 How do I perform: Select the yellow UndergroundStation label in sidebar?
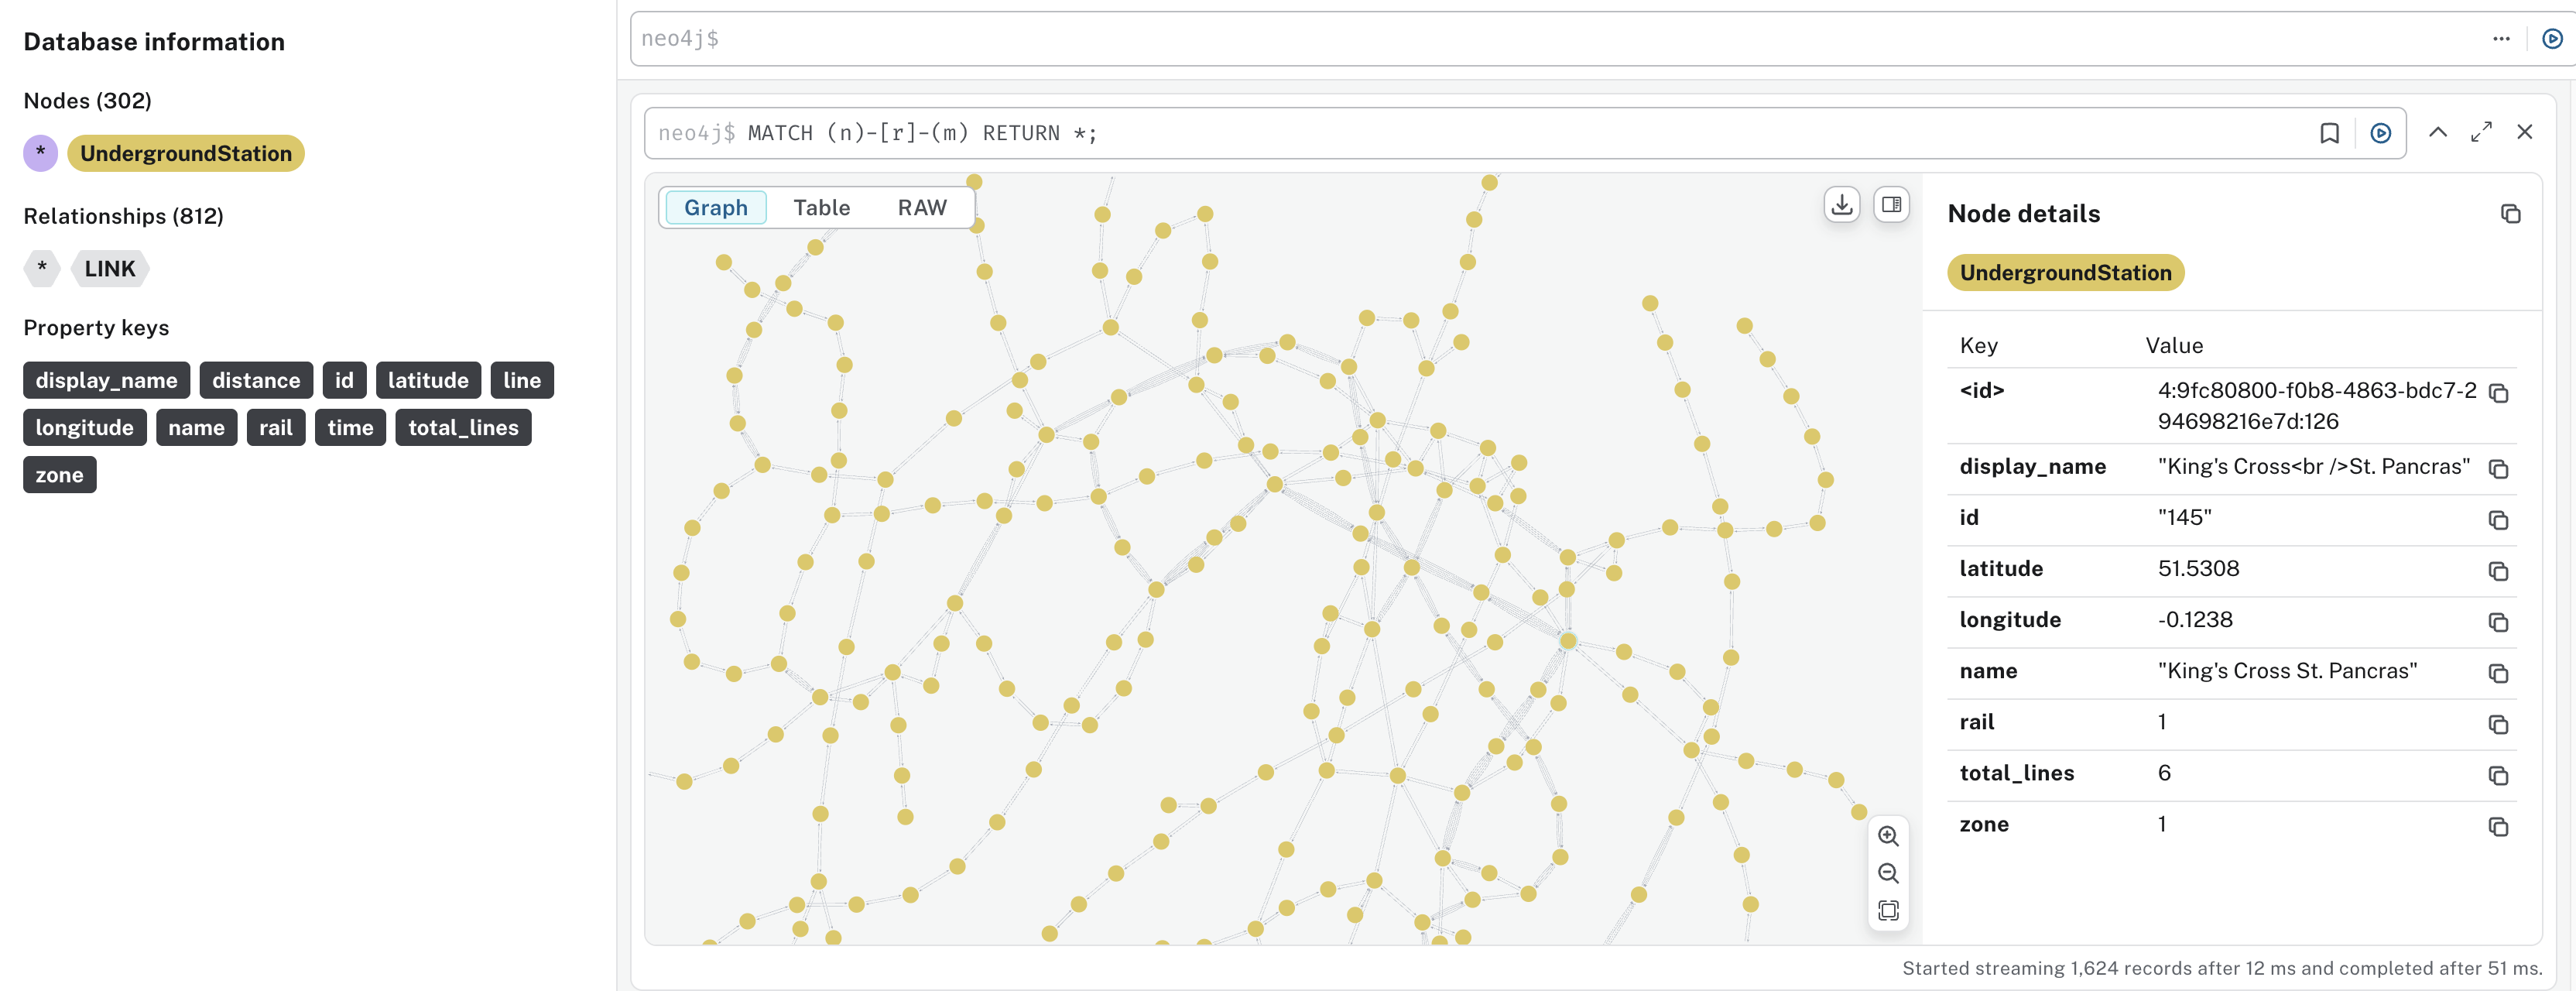pyautogui.click(x=186, y=154)
